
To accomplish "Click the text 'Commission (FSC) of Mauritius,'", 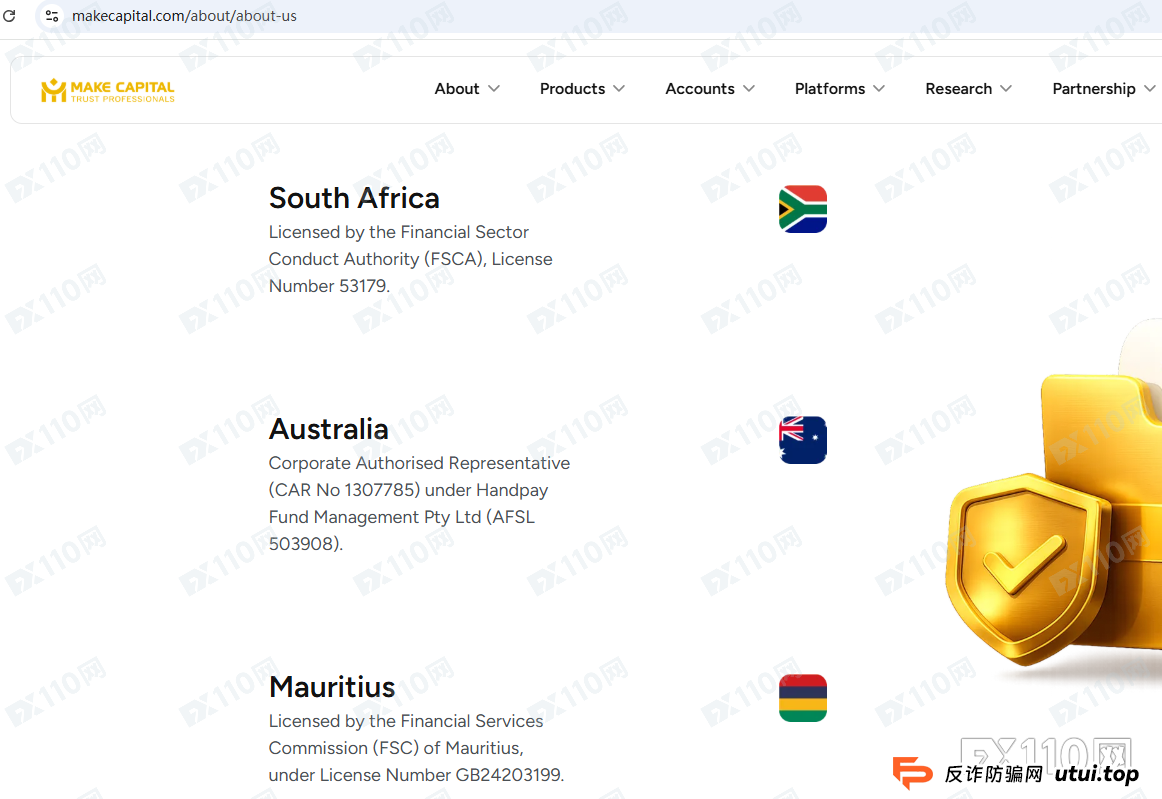I will (396, 749).
